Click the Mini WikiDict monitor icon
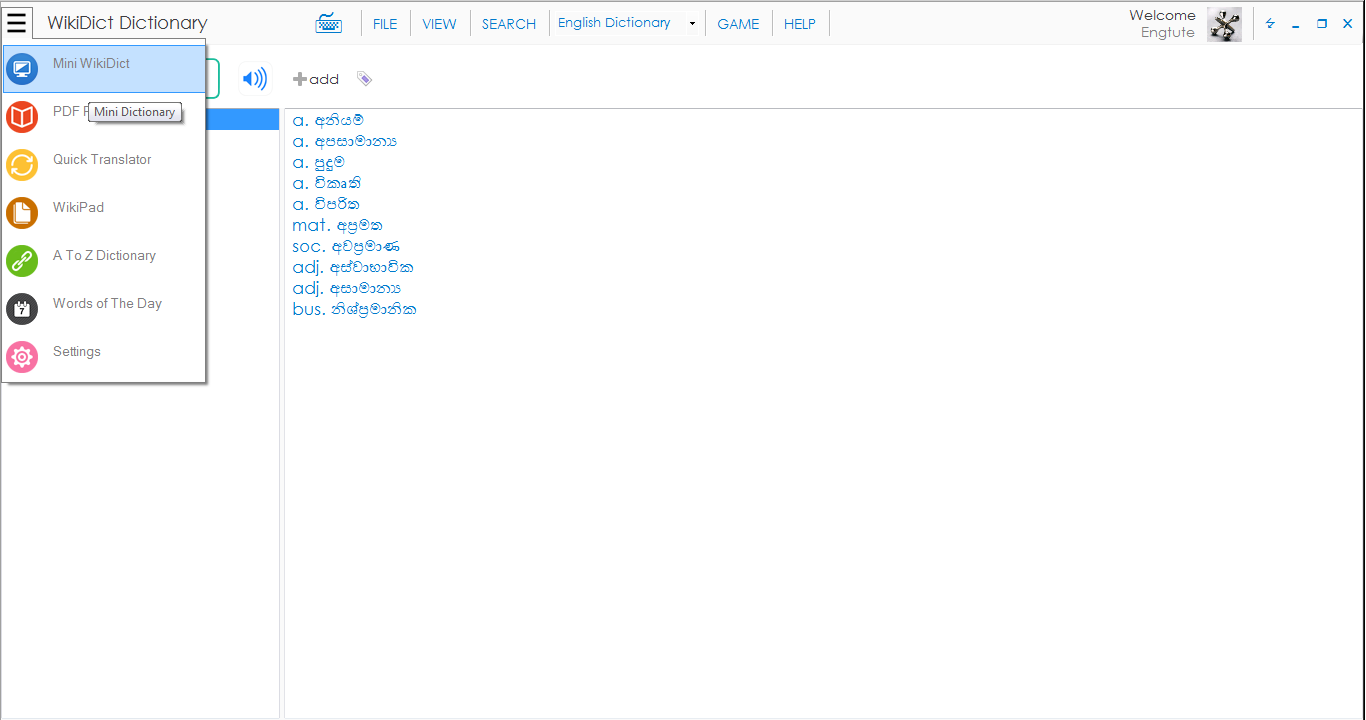This screenshot has height=720, width=1366. click(22, 69)
